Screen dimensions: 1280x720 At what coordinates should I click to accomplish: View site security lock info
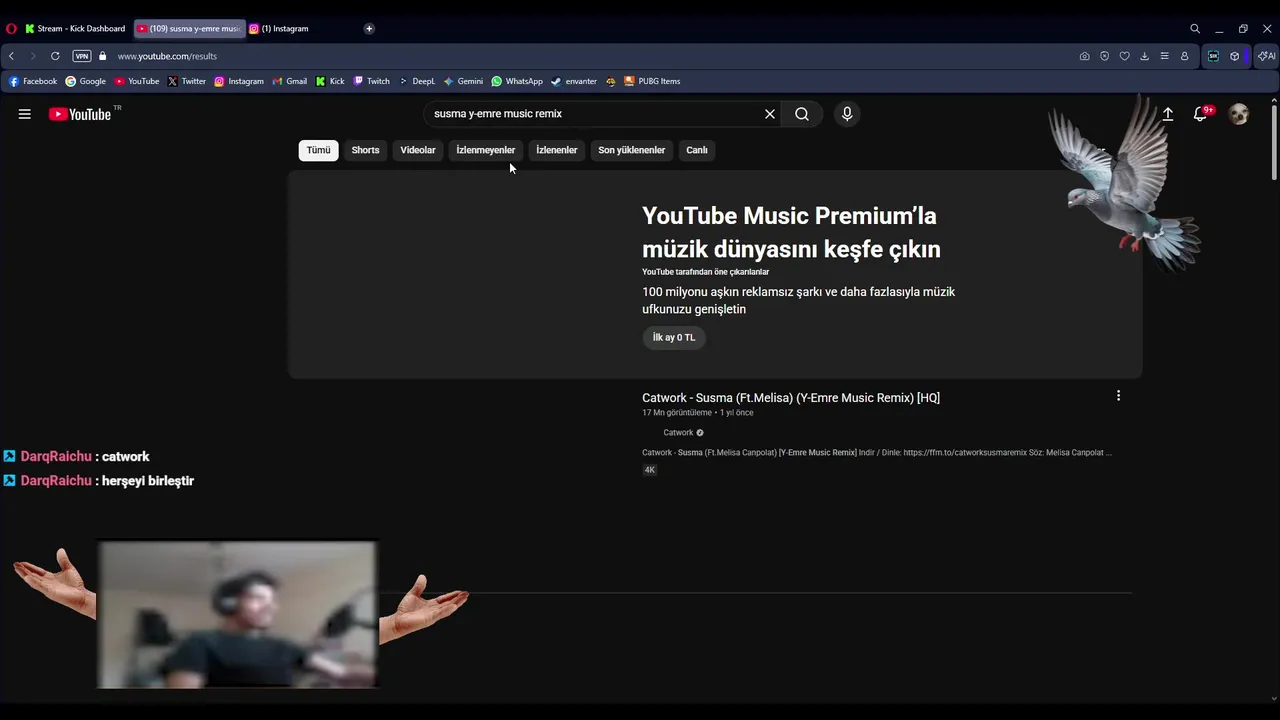click(x=102, y=56)
